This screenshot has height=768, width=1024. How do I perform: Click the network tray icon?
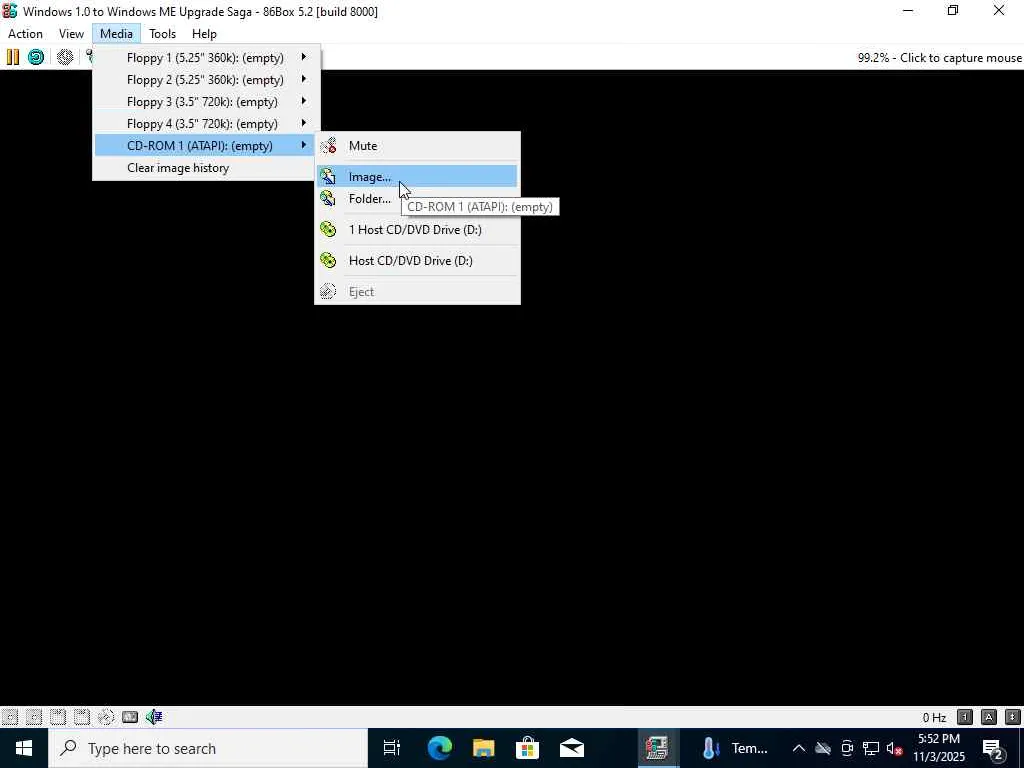[x=871, y=748]
